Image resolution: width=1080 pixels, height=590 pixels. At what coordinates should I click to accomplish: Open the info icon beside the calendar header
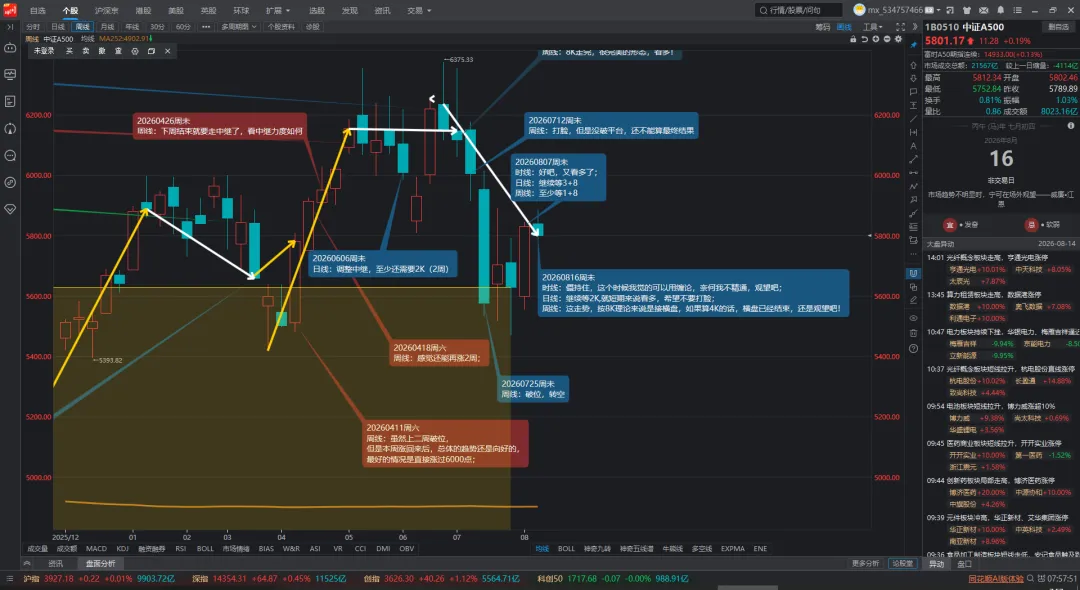(x=1071, y=126)
